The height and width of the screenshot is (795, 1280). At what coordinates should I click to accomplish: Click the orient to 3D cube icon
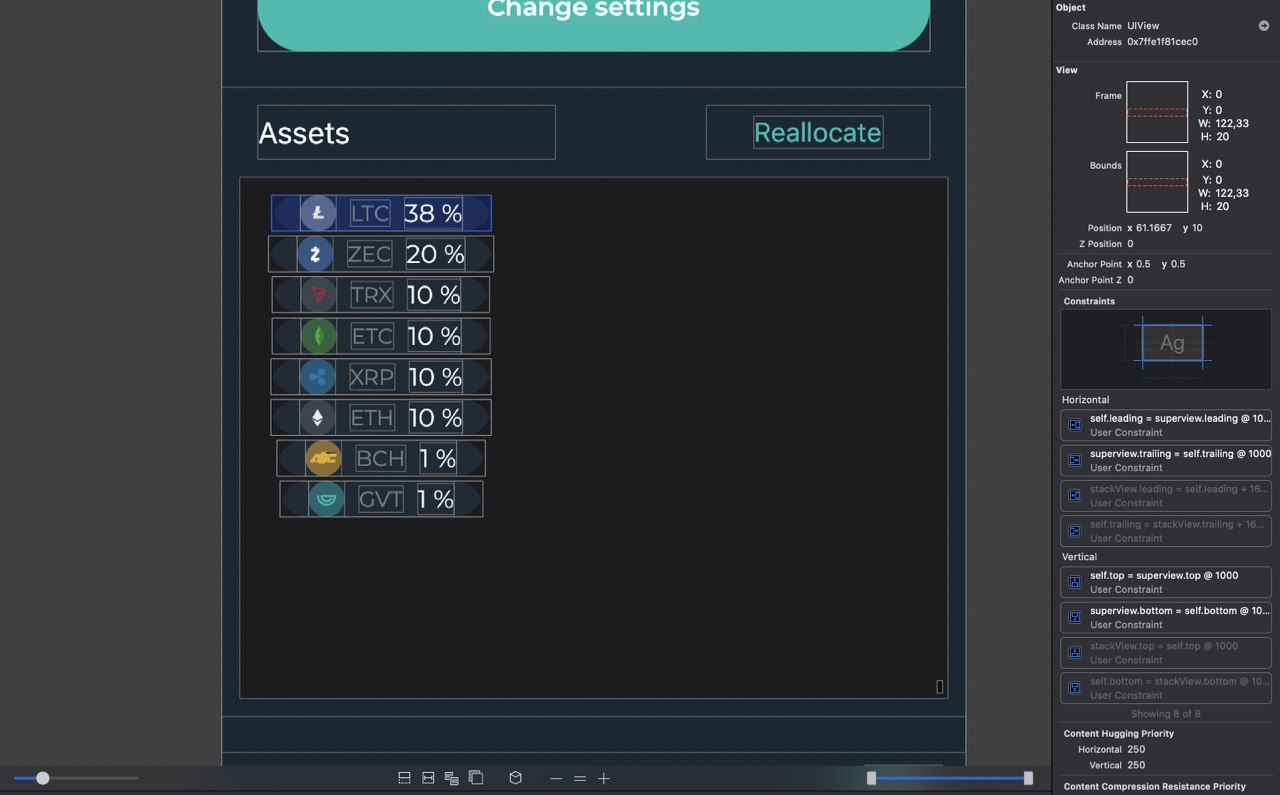tap(515, 778)
